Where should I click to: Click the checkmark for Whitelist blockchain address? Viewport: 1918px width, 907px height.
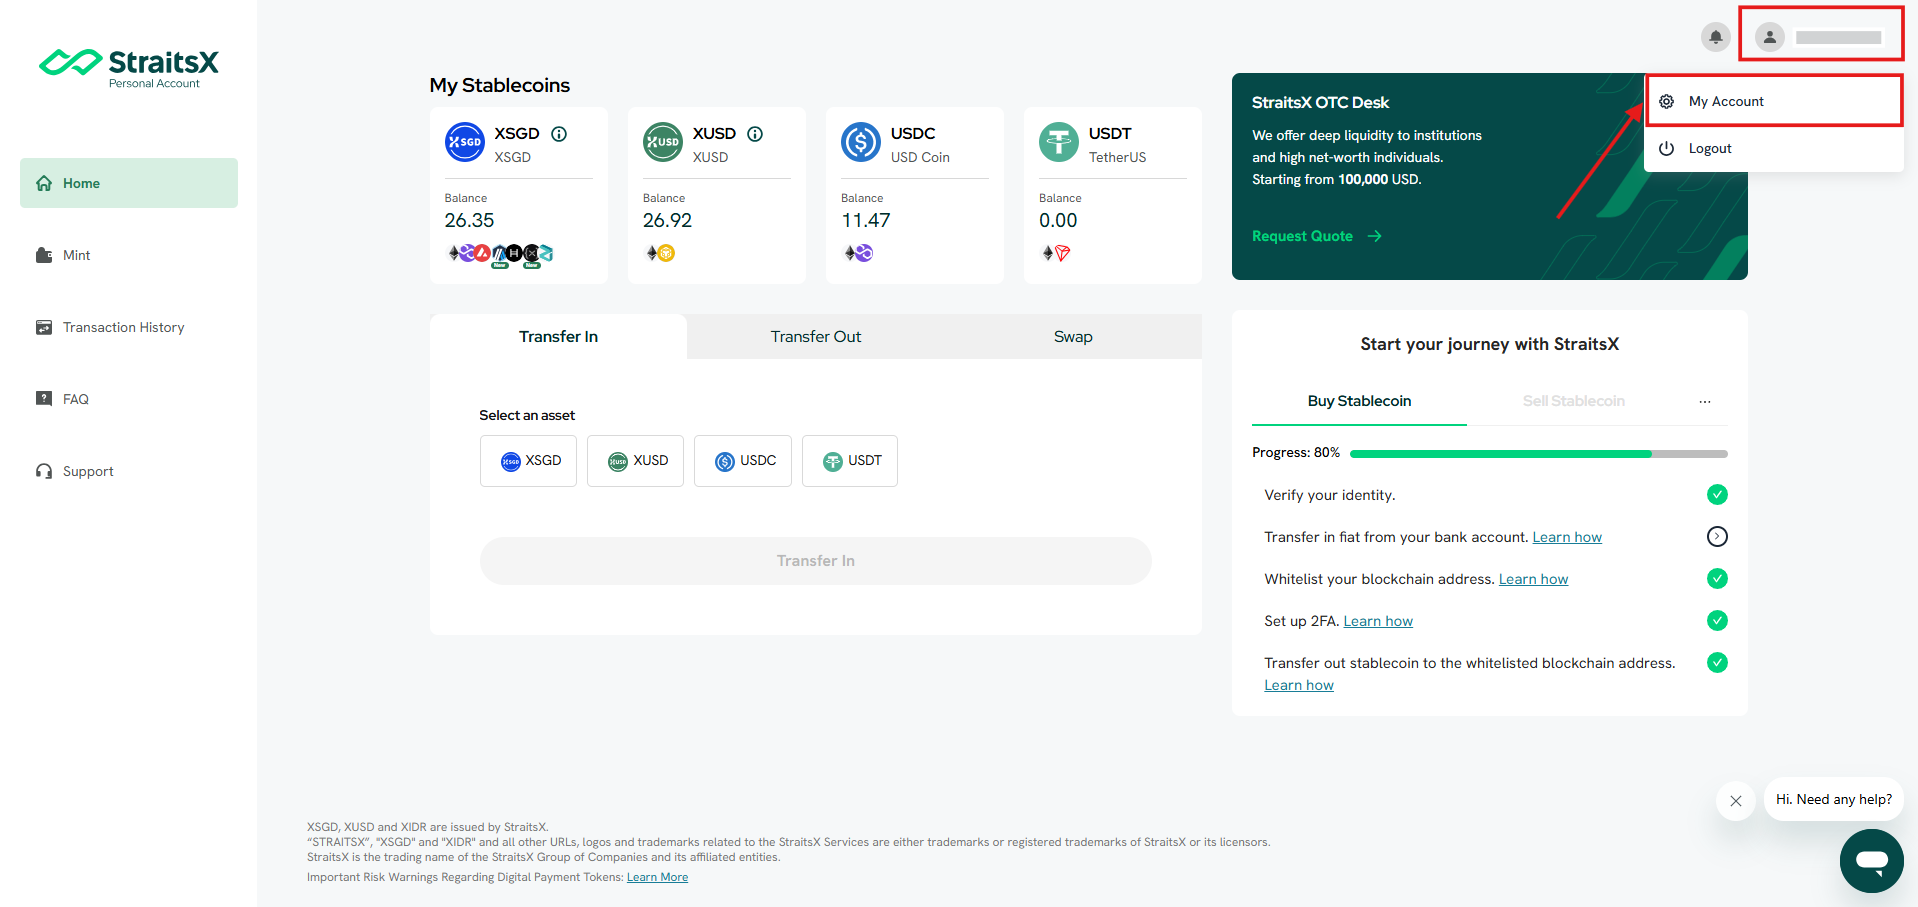coord(1717,579)
